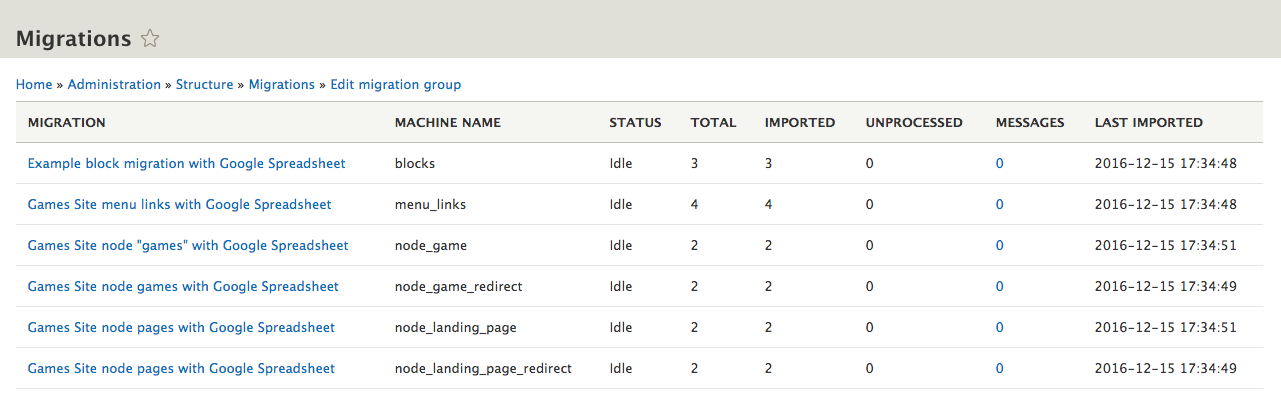Screen dimensions: 1281x409
Task: Navigate to Migrations breadcrumb link
Action: pos(282,85)
